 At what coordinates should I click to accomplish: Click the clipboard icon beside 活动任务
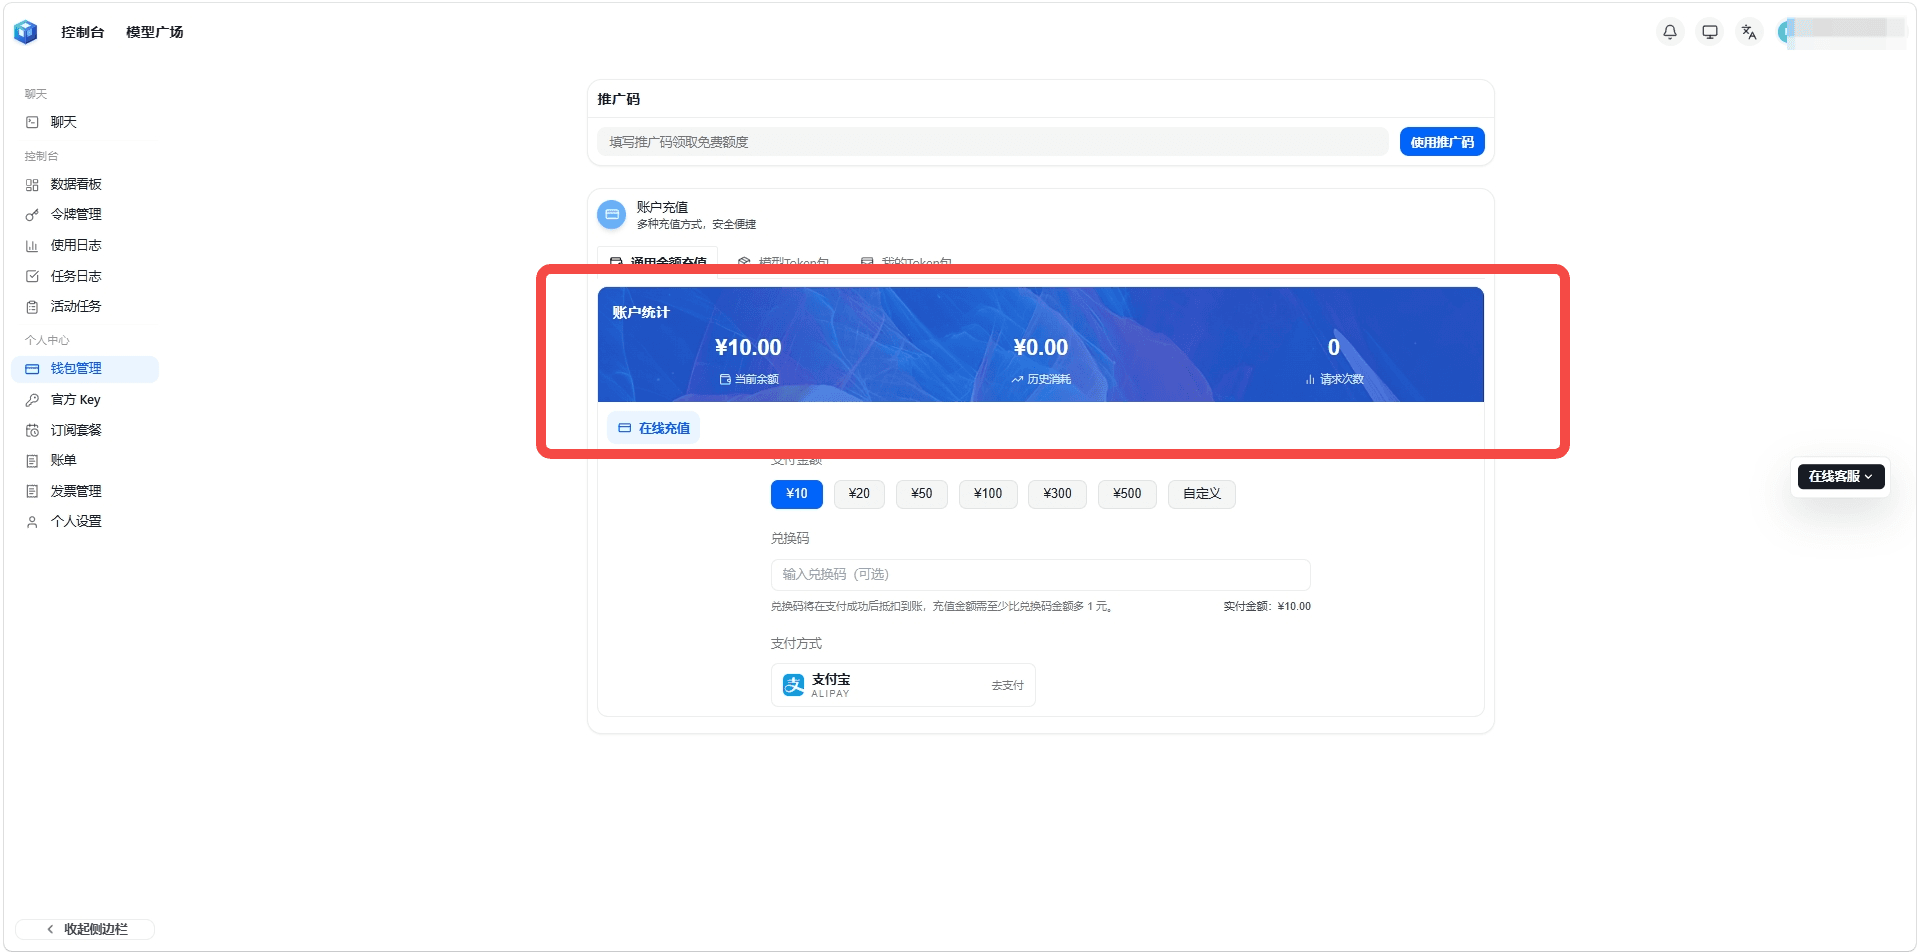(x=32, y=307)
